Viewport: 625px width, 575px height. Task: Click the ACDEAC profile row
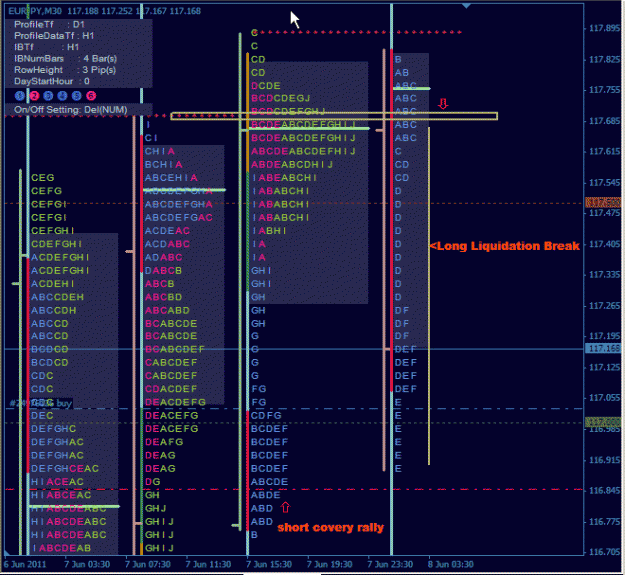[167, 231]
